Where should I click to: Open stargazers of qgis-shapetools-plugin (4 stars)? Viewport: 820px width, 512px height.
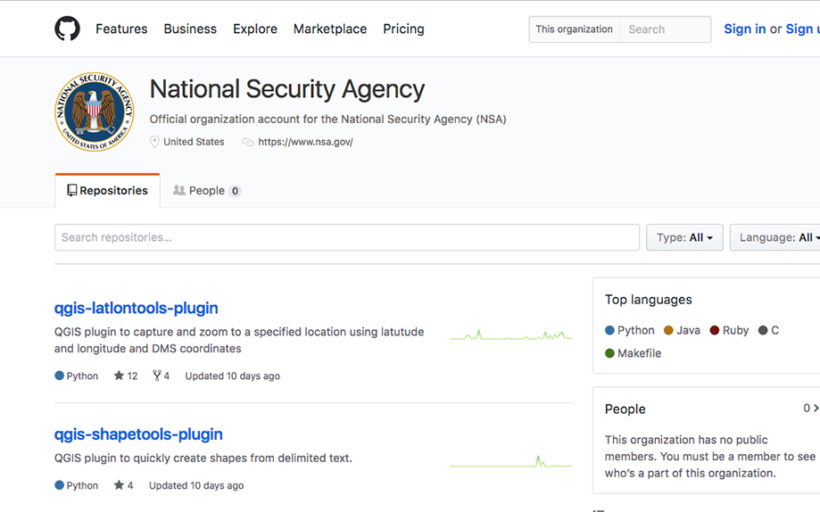coord(123,485)
